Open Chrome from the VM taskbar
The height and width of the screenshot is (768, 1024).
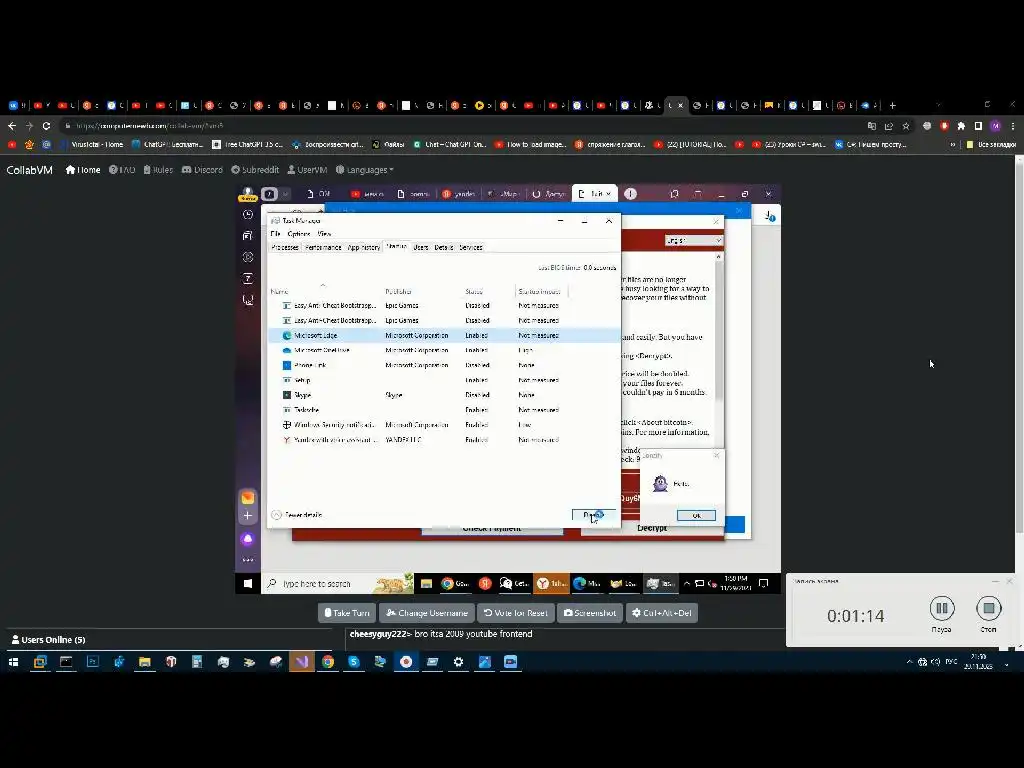455,584
